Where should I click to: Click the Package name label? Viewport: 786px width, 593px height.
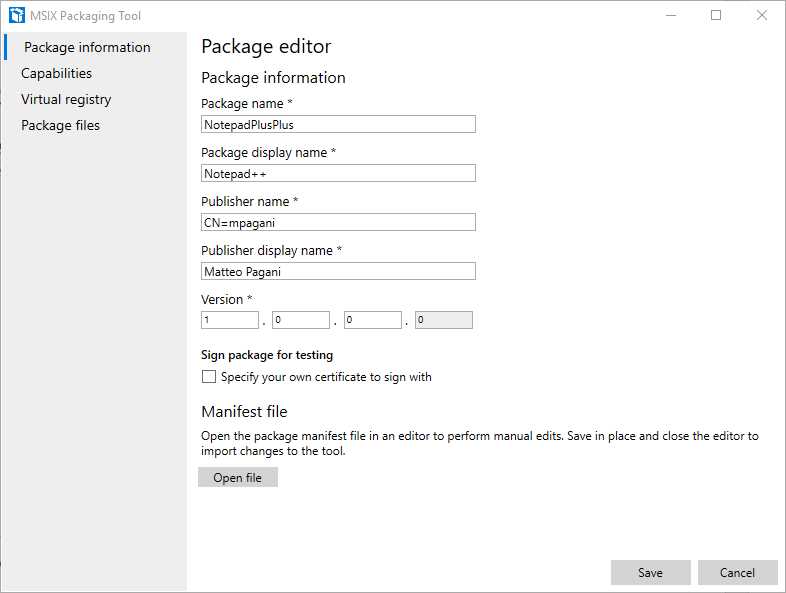(x=247, y=103)
